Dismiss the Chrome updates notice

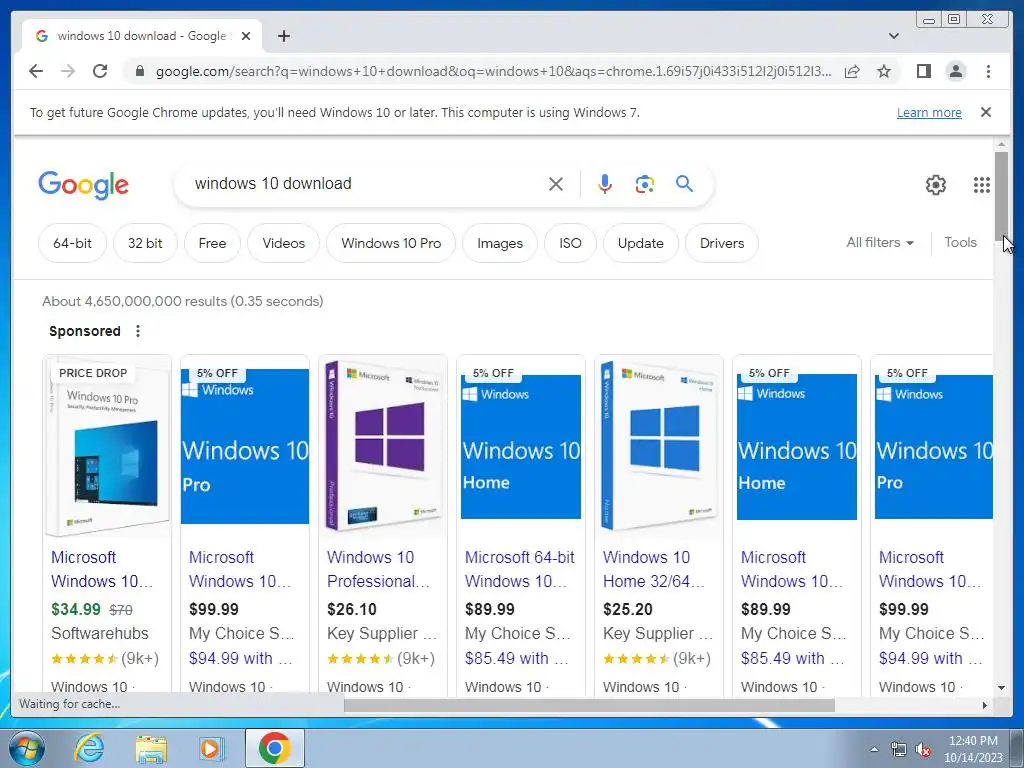click(x=985, y=112)
